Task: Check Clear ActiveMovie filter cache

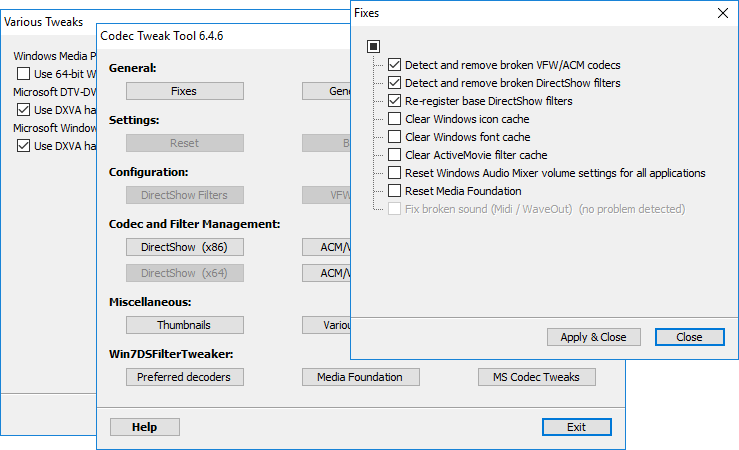Action: pyautogui.click(x=394, y=155)
